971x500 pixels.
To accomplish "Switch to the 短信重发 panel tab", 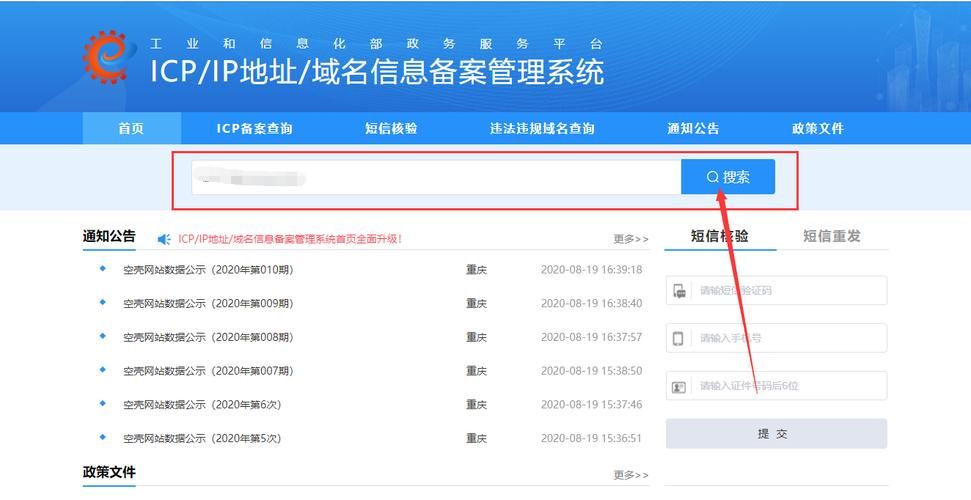I will coord(832,236).
